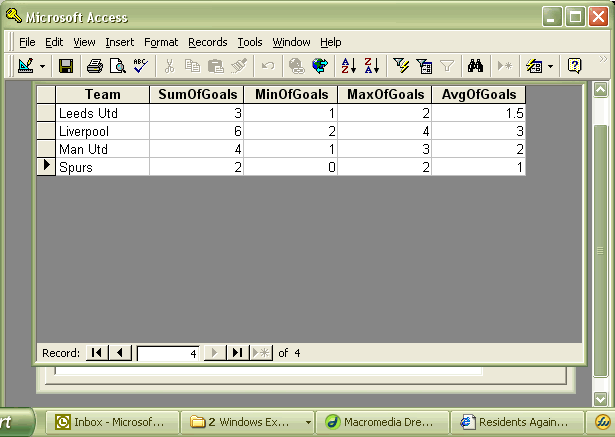Click the vertical scrollbar thumb
Screen dimensions: 615x437
(x=600, y=250)
